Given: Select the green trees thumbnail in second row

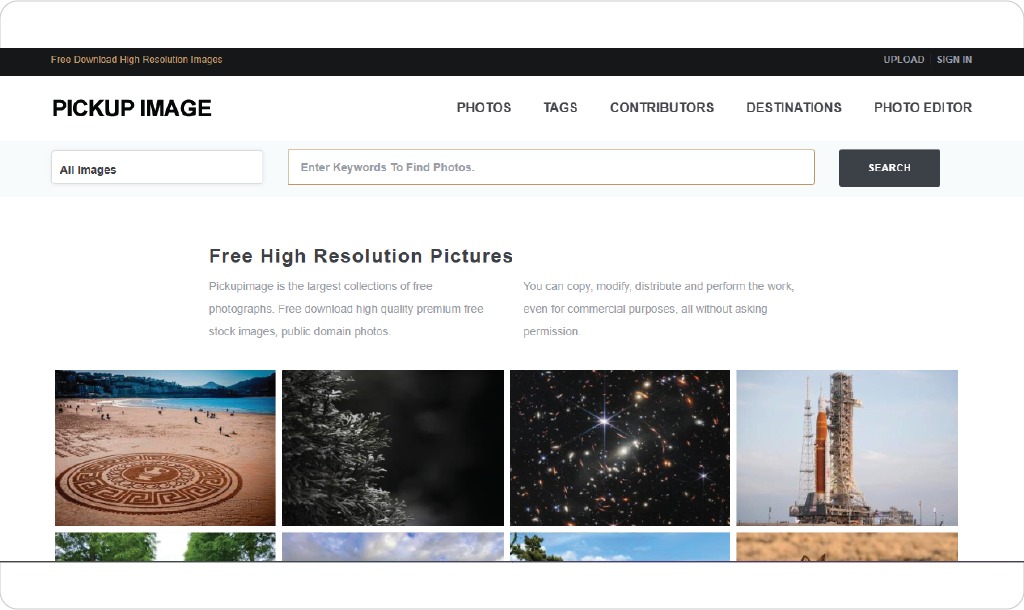Looking at the screenshot, I should coord(165,546).
